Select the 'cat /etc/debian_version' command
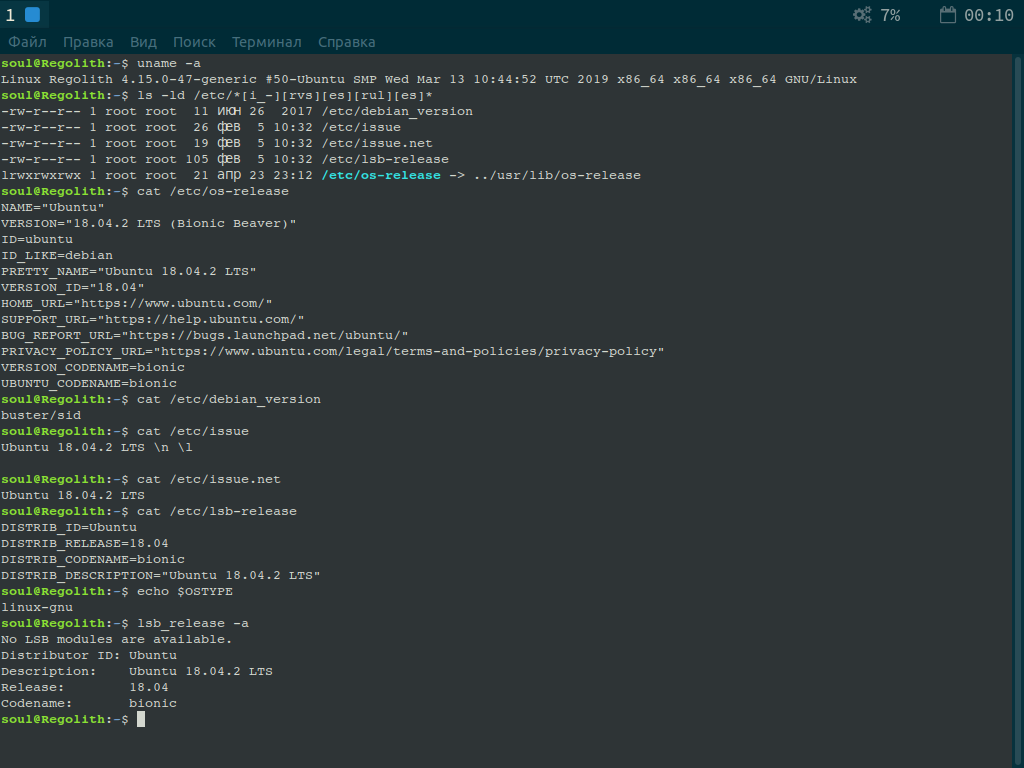 [x=229, y=400]
